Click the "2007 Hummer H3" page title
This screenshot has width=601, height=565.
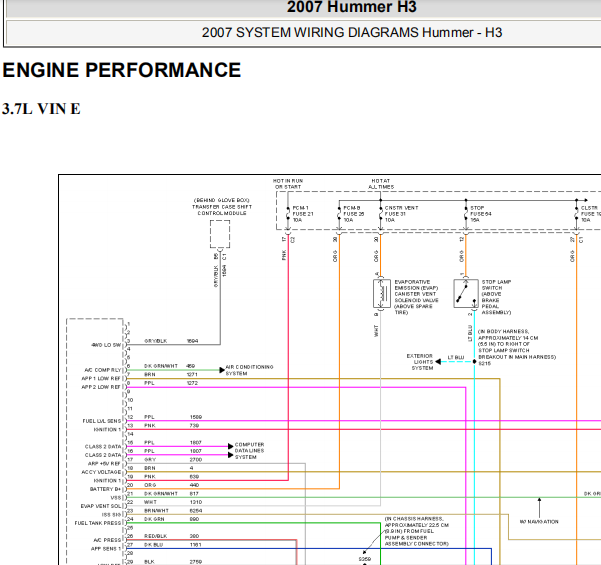point(351,7)
